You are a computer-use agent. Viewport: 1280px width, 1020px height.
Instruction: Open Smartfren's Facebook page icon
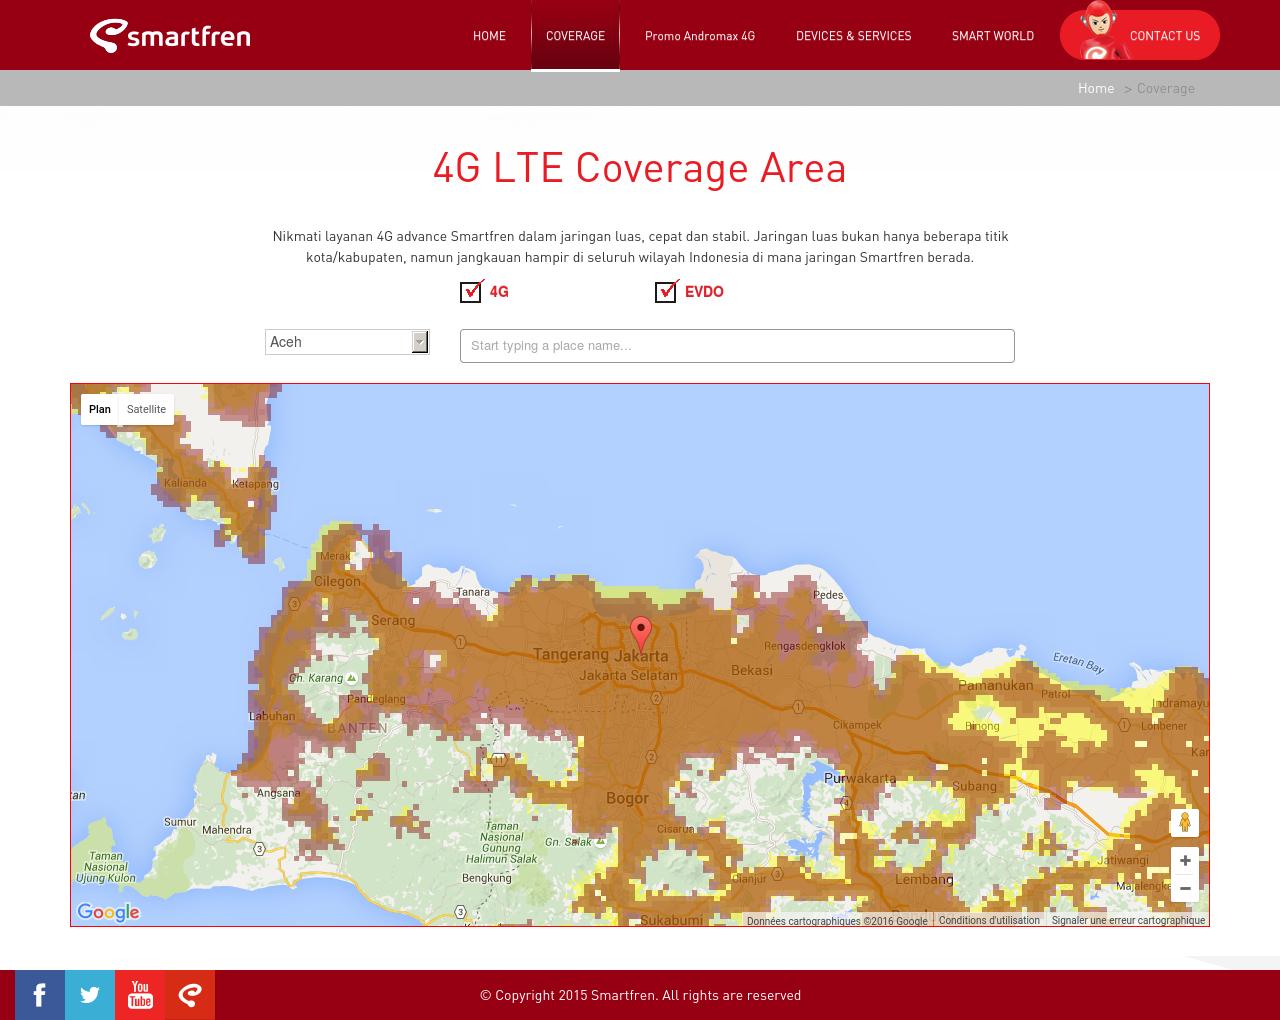point(39,995)
